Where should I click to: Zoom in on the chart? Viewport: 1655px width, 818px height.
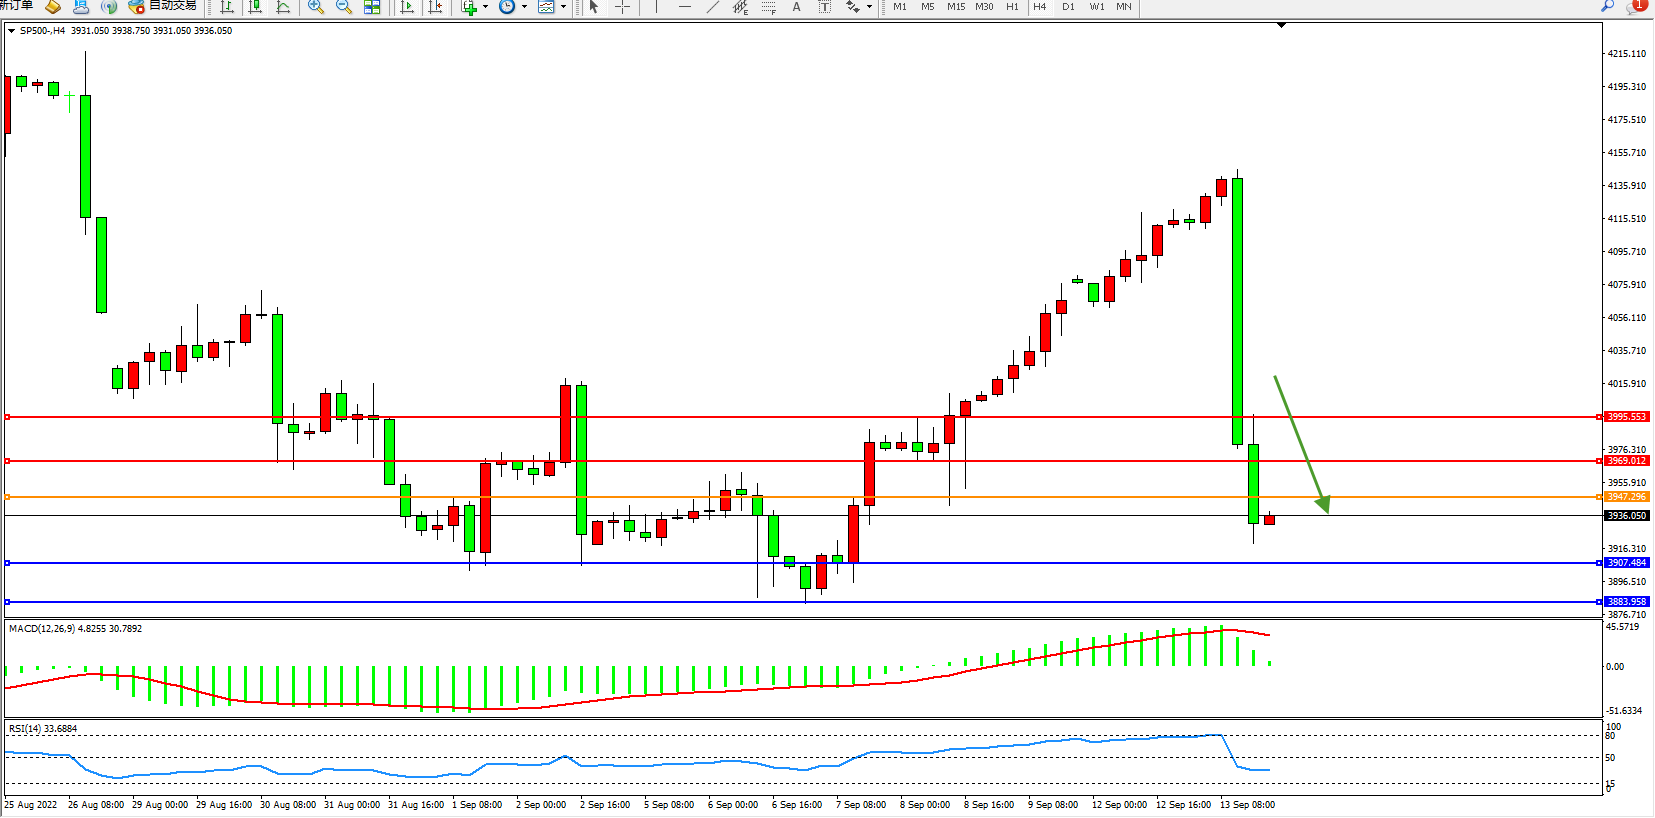(316, 7)
